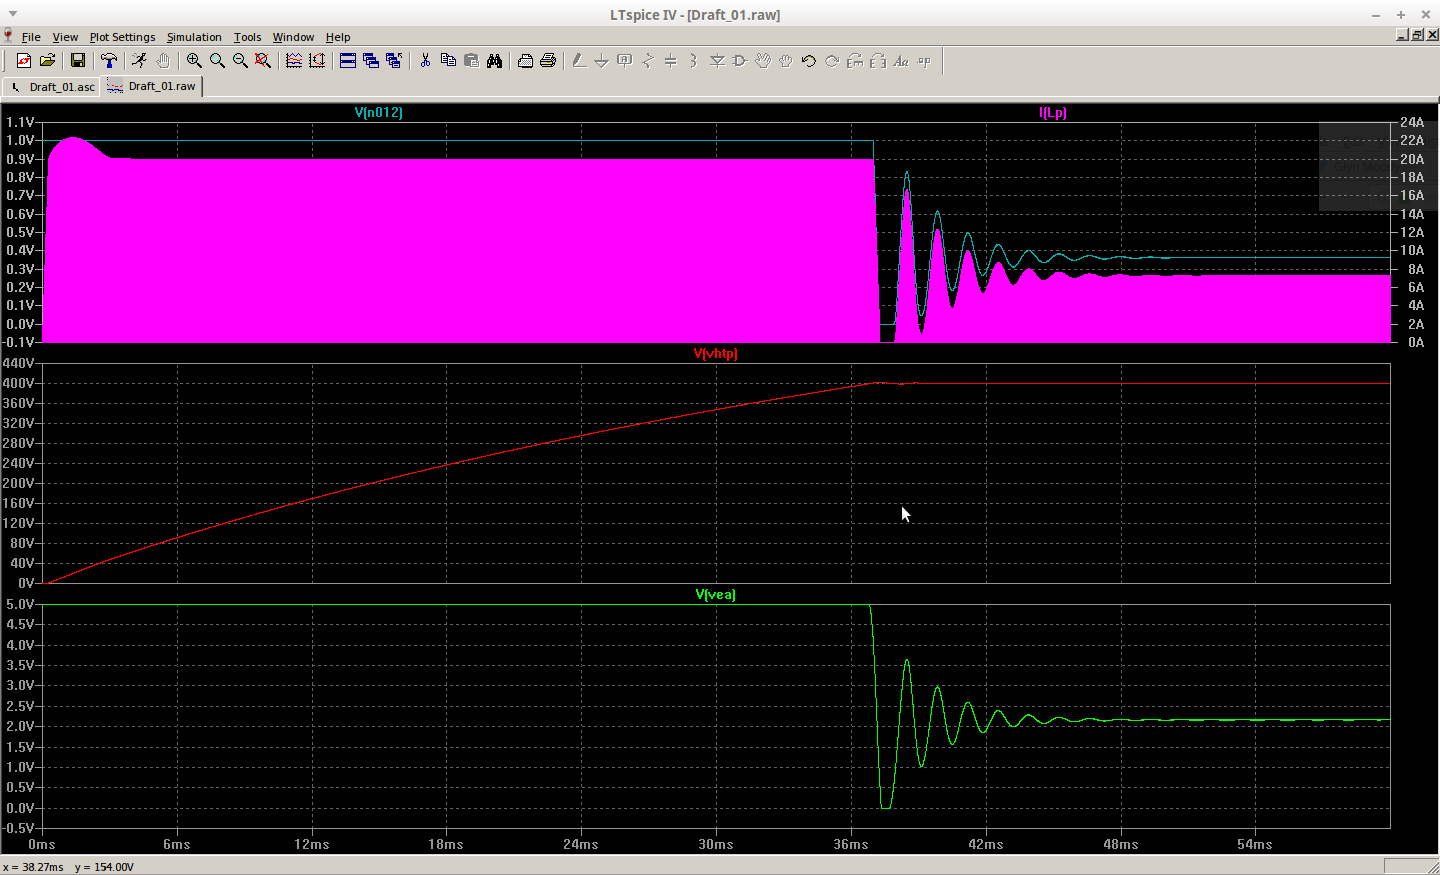Restore the inner document window
1440x875 pixels.
[1417, 35]
